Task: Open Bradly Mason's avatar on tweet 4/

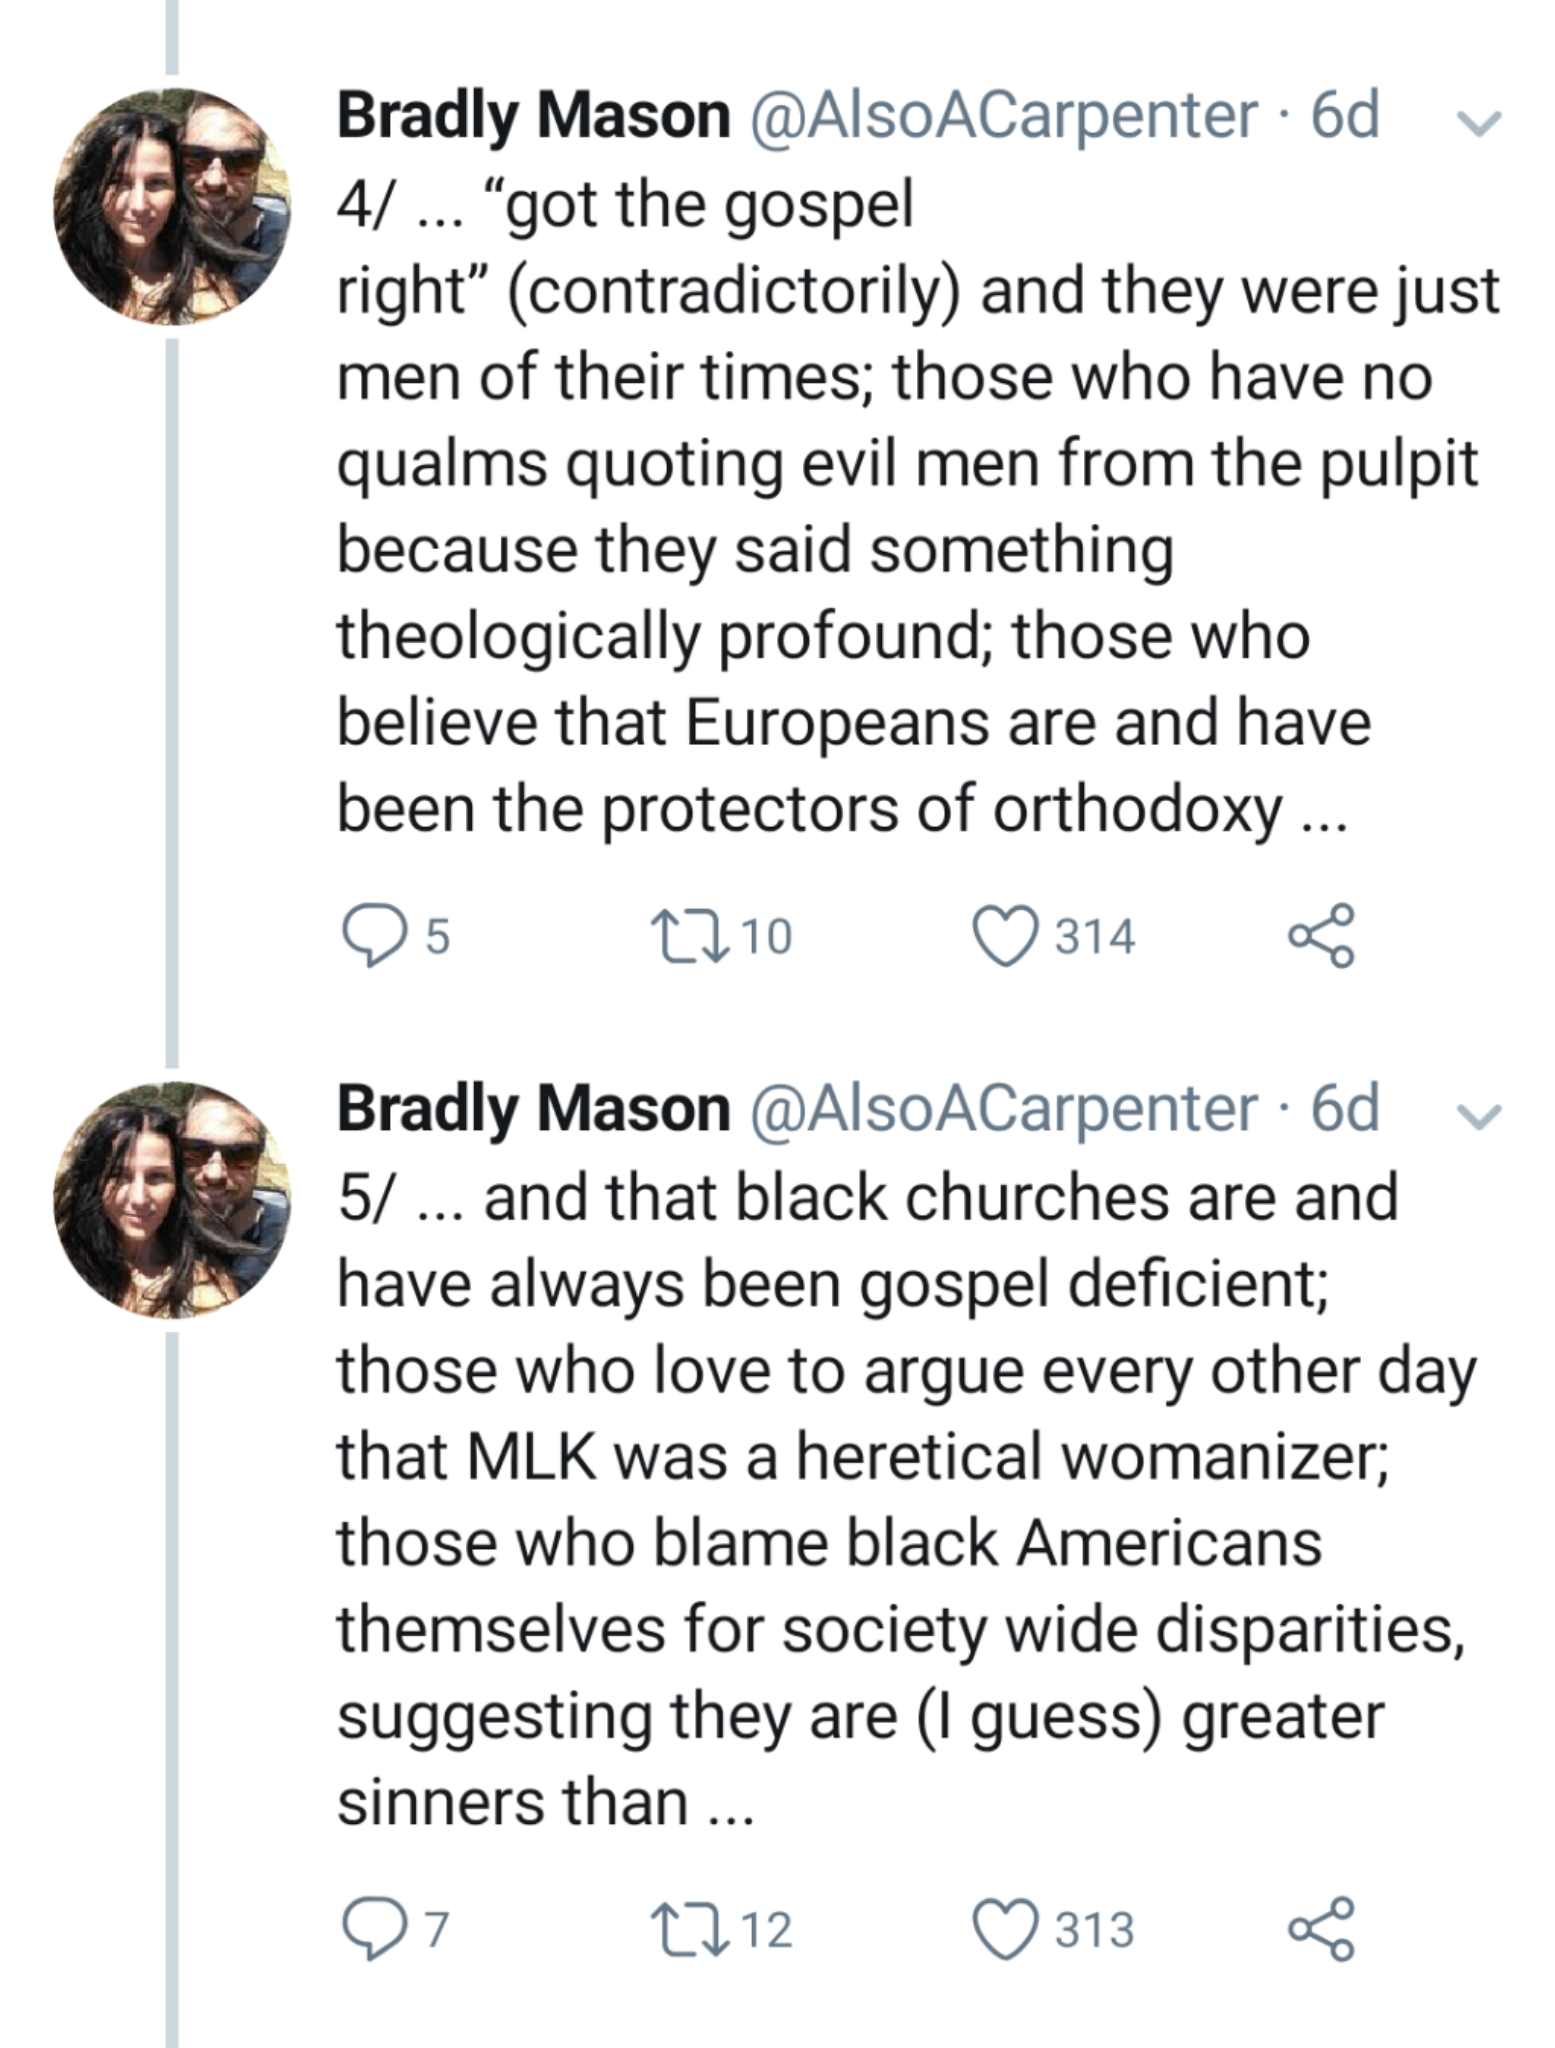Action: click(x=172, y=207)
